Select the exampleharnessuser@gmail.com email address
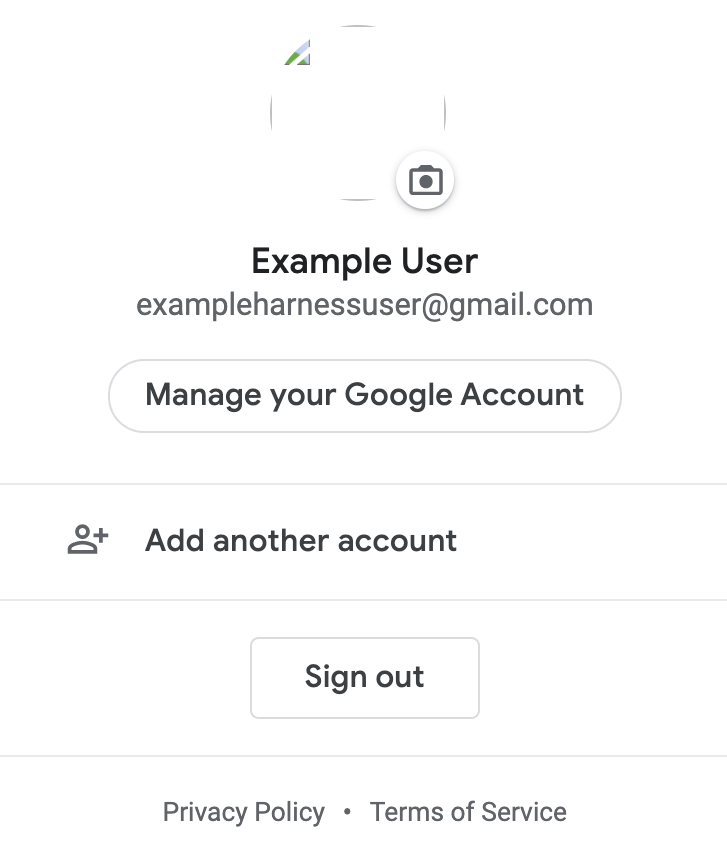The image size is (727, 841). pyautogui.click(x=364, y=305)
